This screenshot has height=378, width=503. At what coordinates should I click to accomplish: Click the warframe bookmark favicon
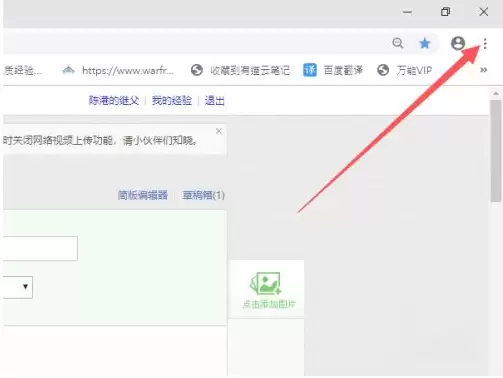[69, 70]
